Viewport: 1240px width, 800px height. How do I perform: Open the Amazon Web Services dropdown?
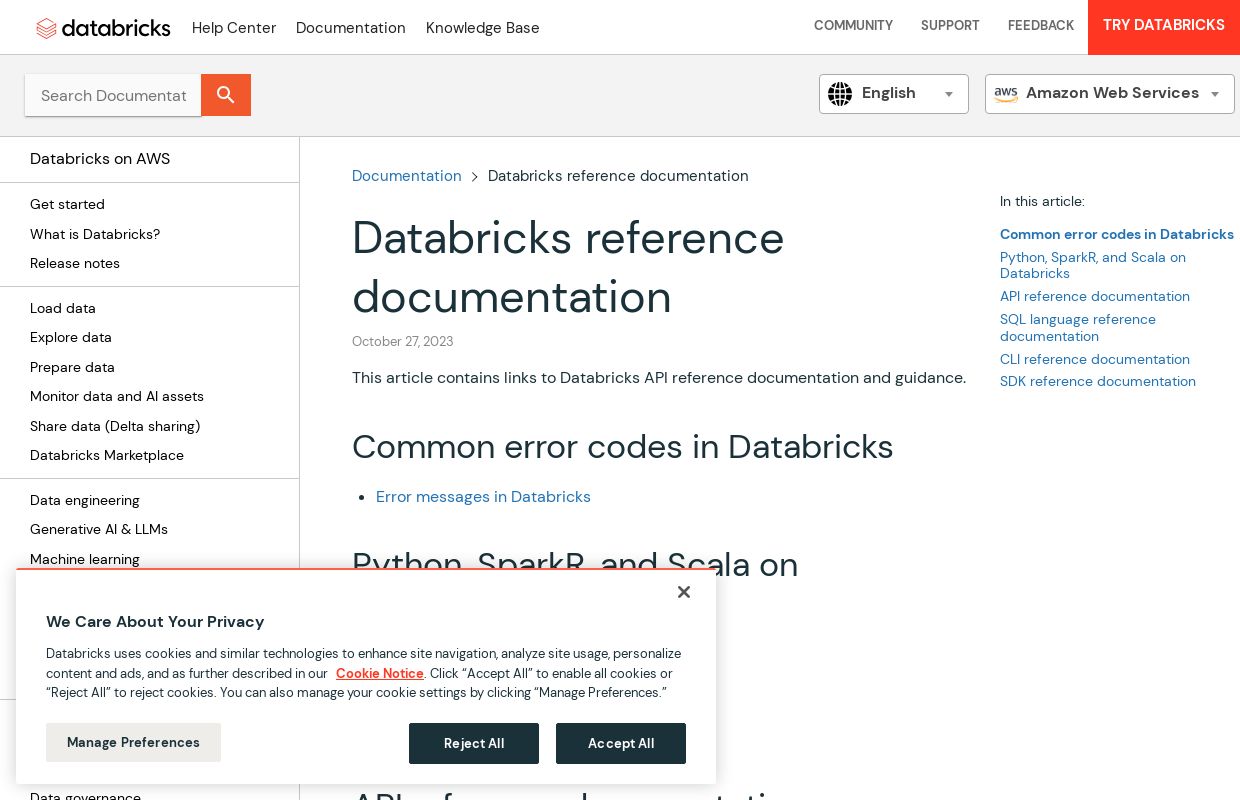tap(1110, 94)
